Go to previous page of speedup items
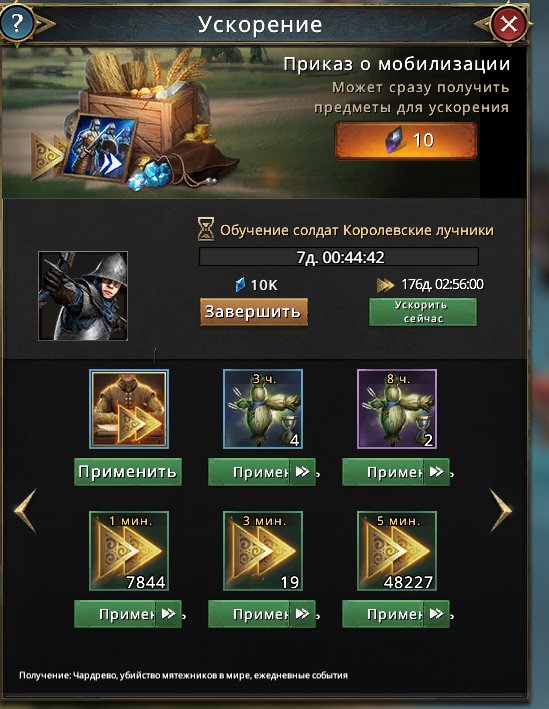Viewport: 549px width, 709px height. point(26,510)
